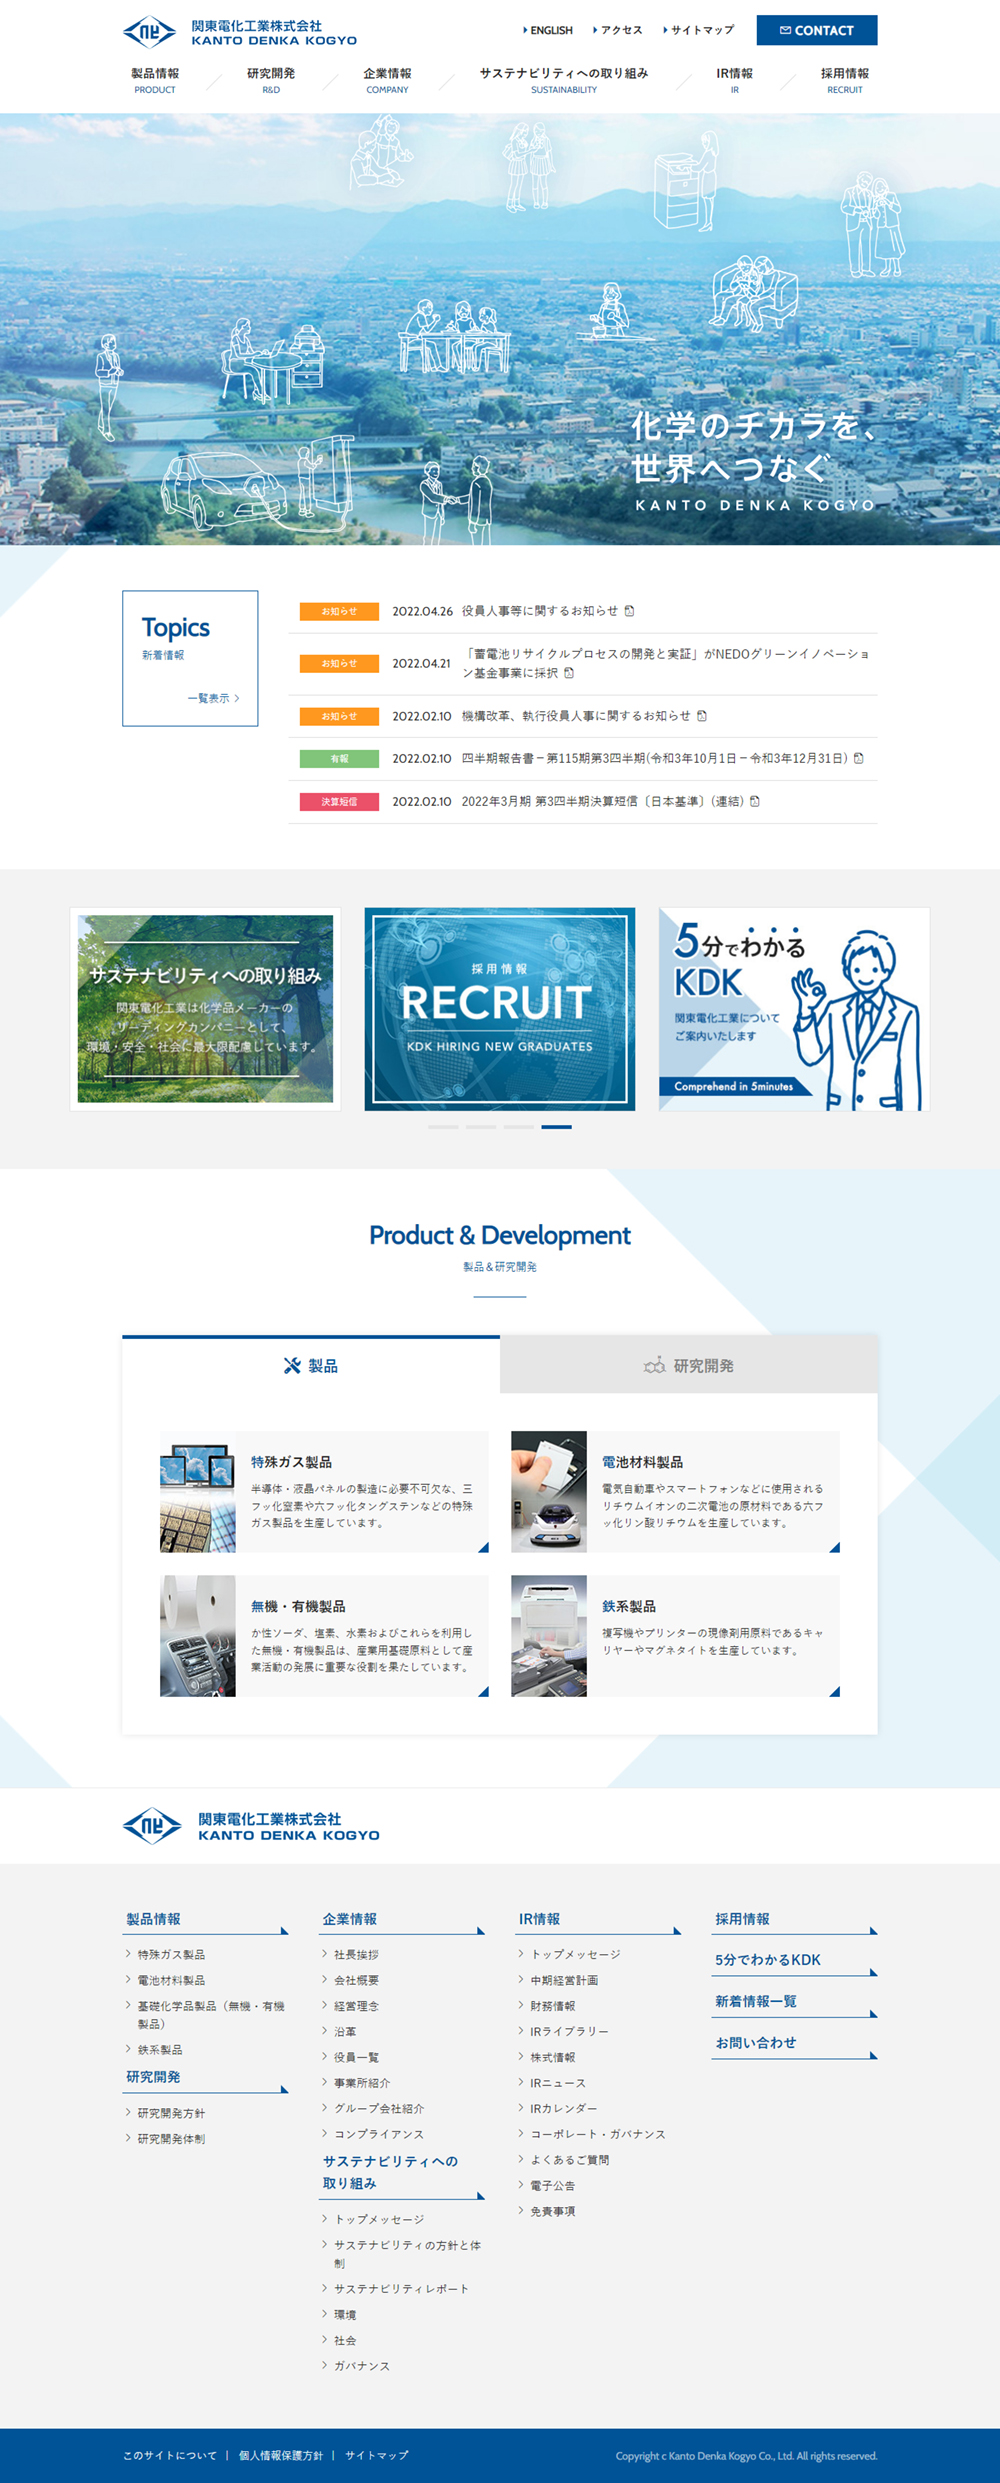This screenshot has width=1000, height=2483.
Task: Click tools icon on 製品 tab
Action: pos(292,1366)
